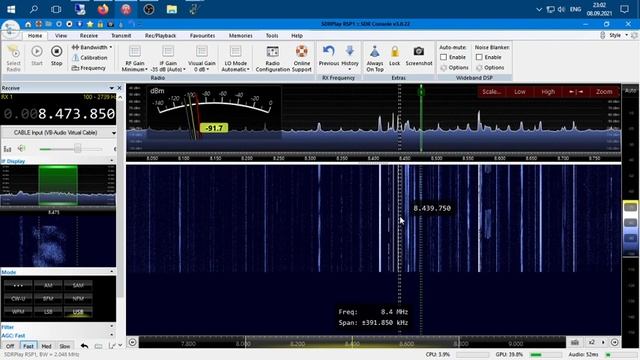Open Radio Configuration
The height and width of the screenshot is (360, 640).
pos(272,58)
